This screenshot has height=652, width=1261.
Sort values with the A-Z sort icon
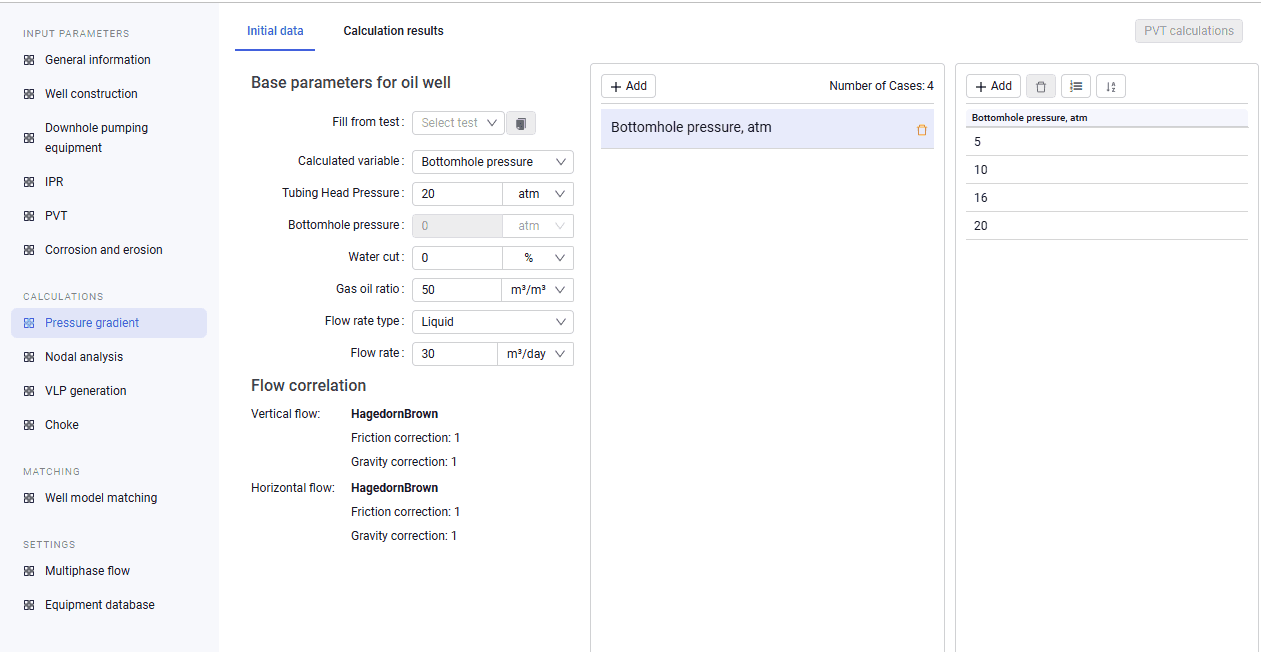tap(1111, 87)
